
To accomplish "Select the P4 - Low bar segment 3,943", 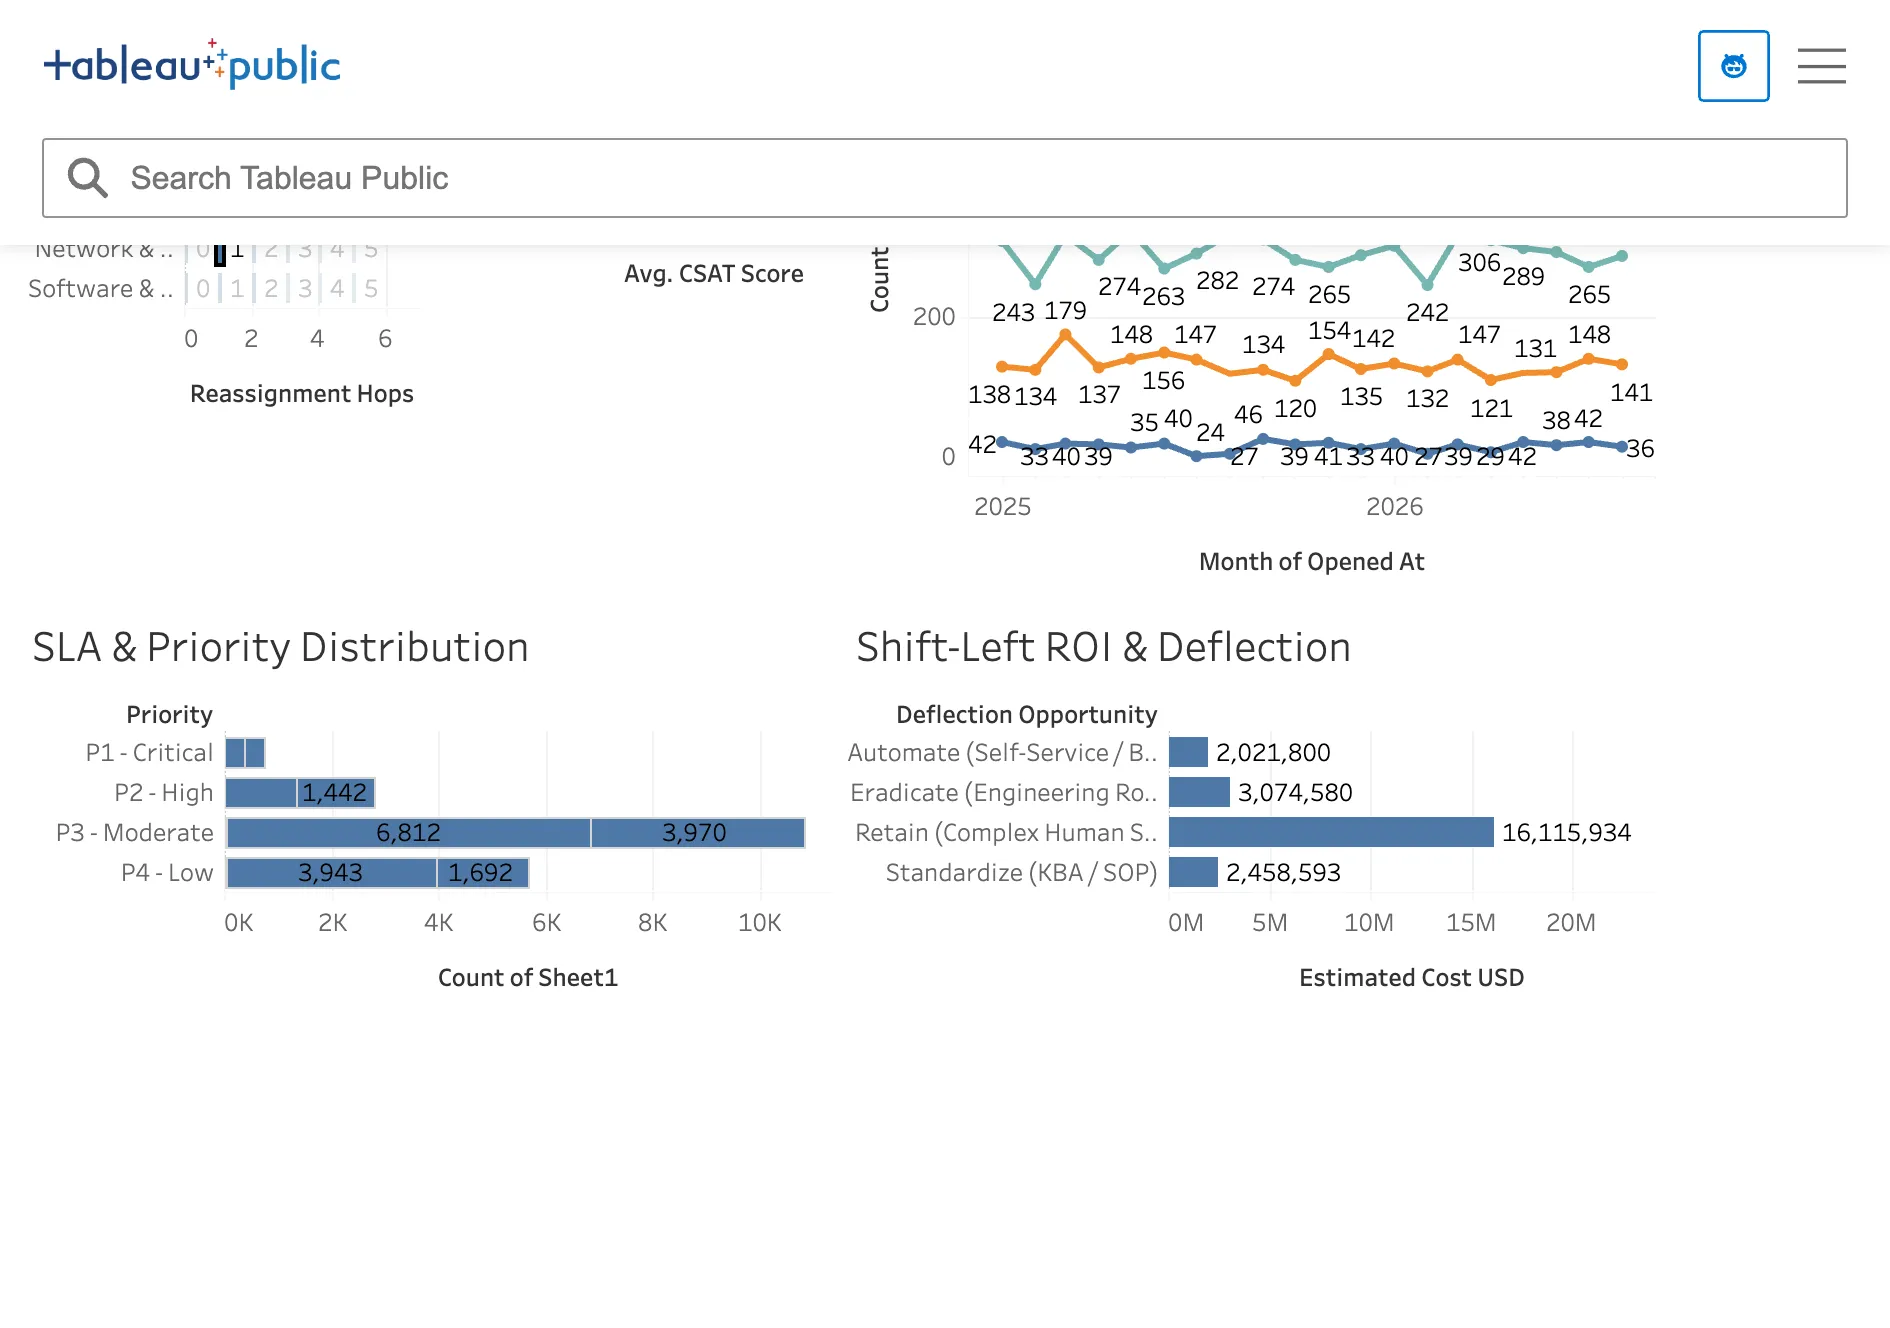I will (331, 873).
